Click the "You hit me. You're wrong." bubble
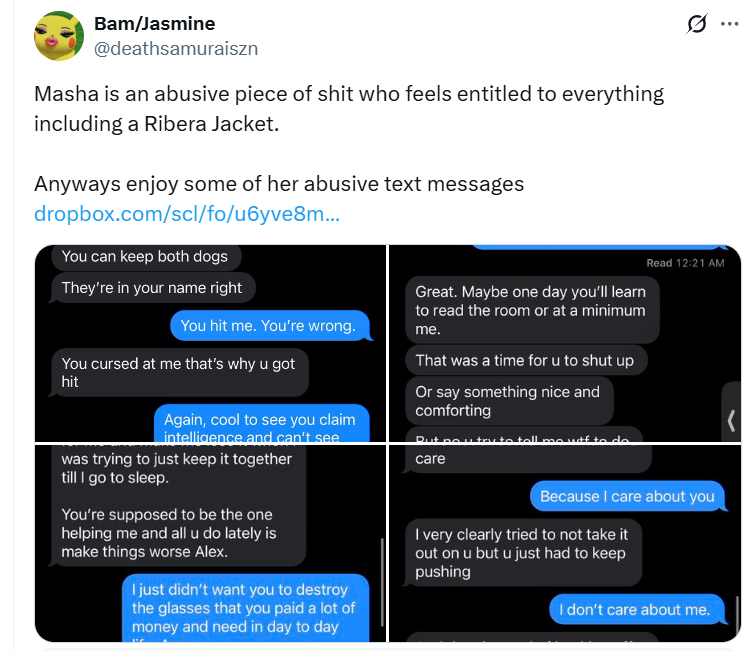Screen dimensions: 756x651 269,326
